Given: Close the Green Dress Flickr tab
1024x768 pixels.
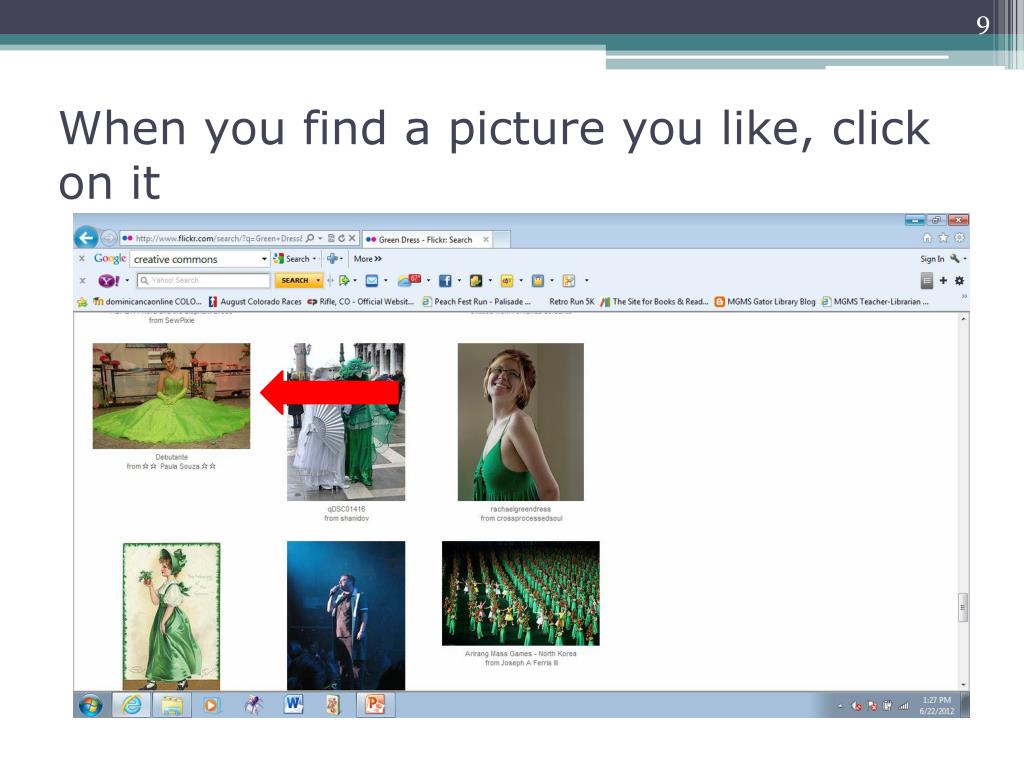Looking at the screenshot, I should (x=486, y=240).
